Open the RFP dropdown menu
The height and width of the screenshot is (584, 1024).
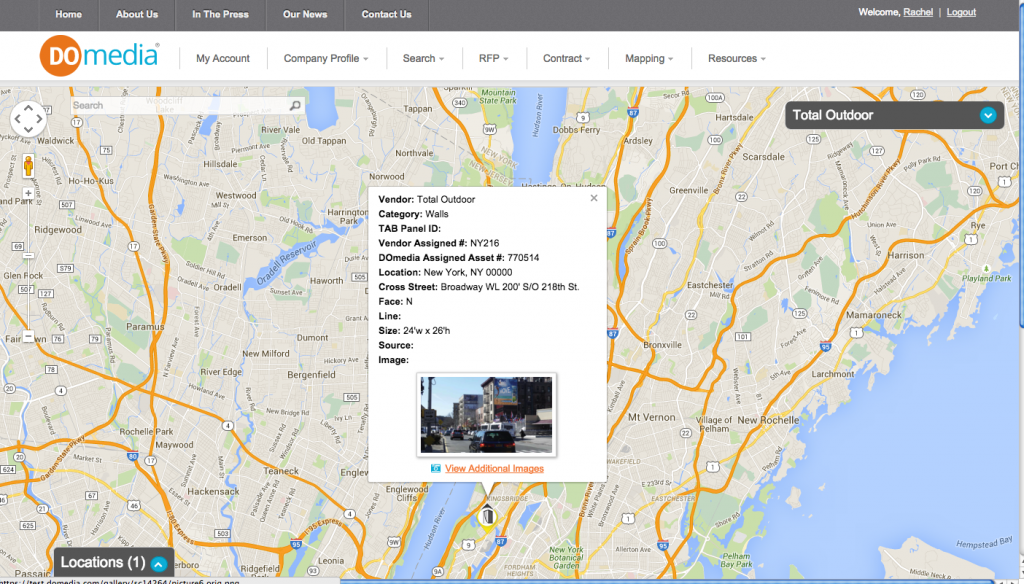493,58
